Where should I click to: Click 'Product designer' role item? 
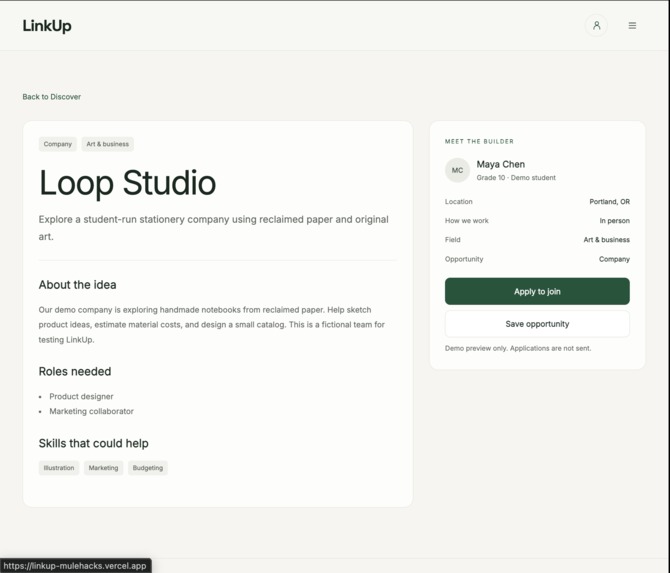[x=81, y=397]
